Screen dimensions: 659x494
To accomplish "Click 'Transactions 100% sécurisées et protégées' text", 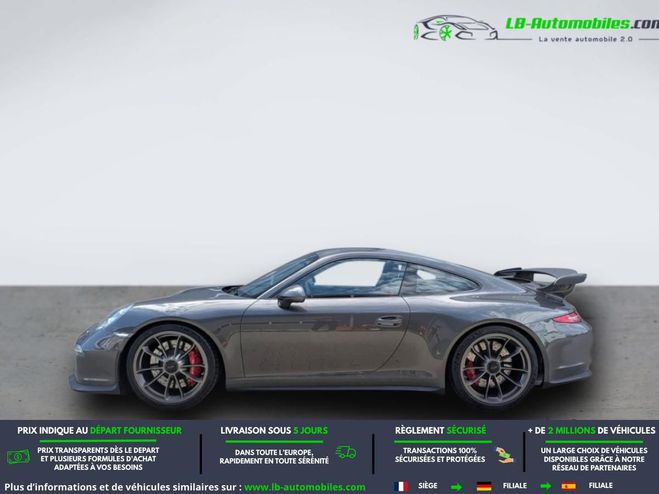I will tap(440, 455).
